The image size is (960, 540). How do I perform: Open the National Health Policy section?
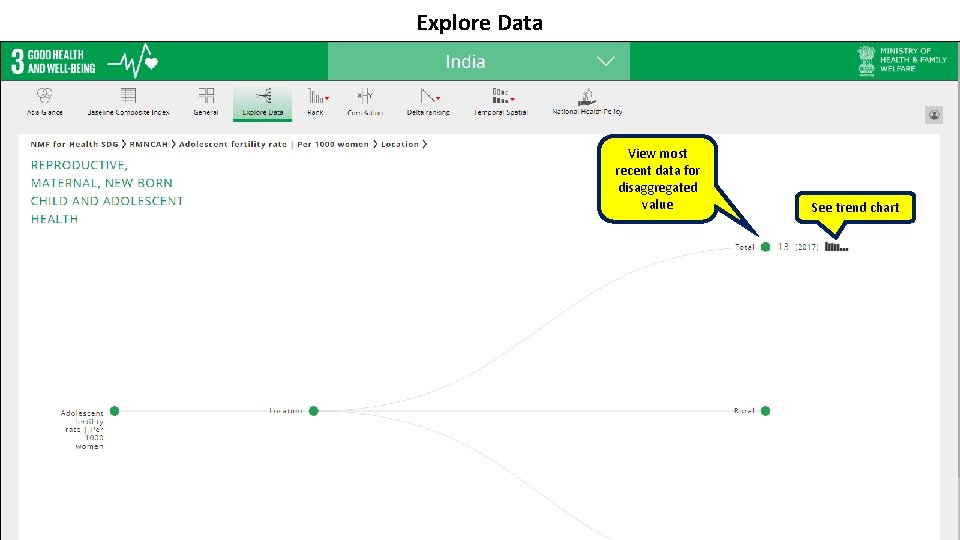click(x=587, y=101)
